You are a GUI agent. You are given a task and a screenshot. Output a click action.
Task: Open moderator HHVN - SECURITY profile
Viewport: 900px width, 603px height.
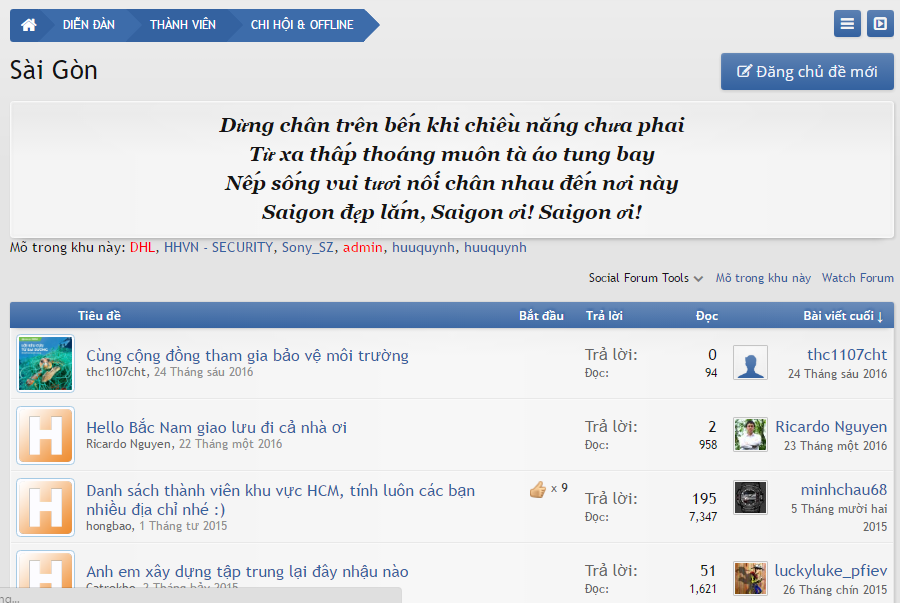(218, 247)
